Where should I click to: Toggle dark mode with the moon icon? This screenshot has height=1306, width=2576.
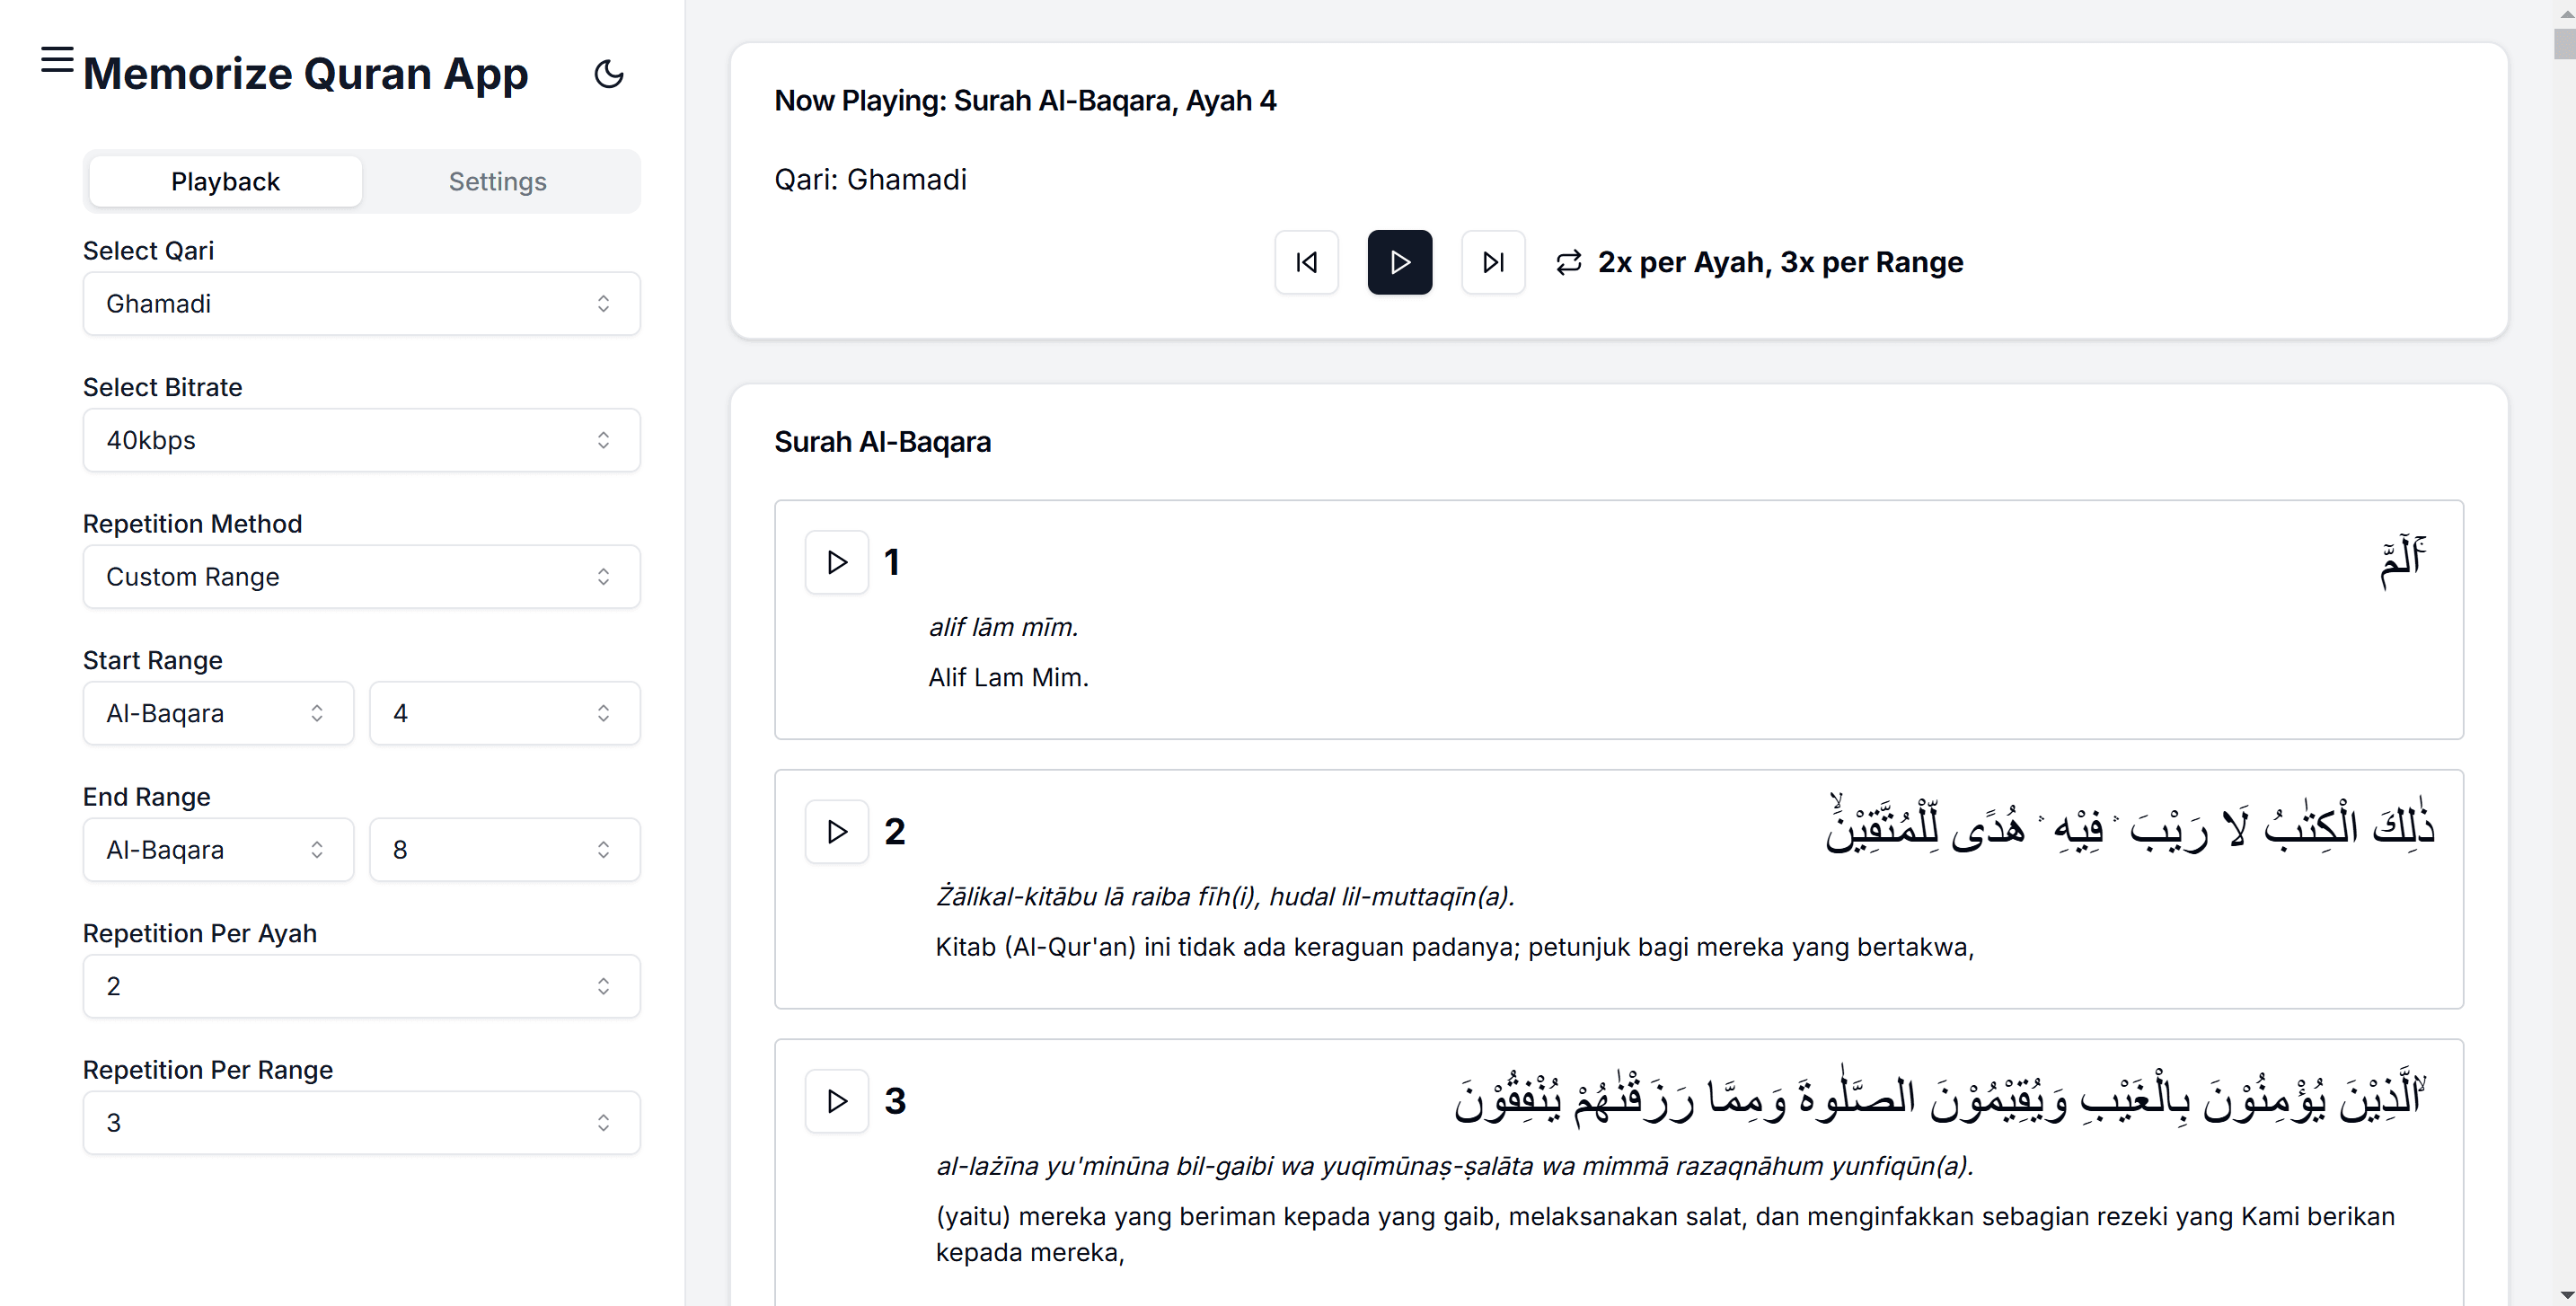[609, 74]
